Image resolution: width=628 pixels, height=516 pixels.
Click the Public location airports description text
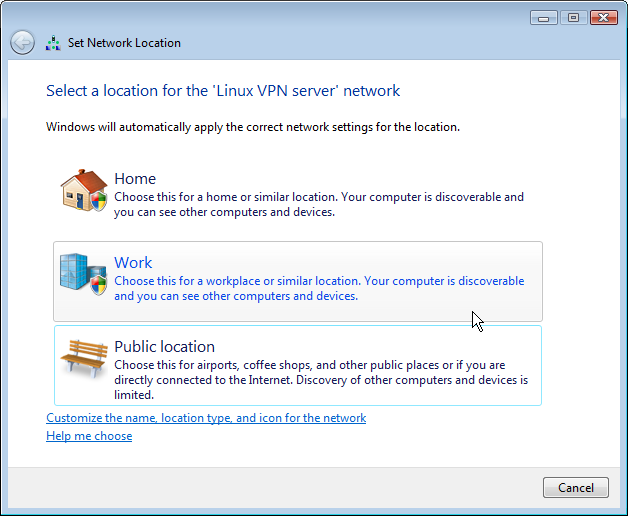(x=321, y=380)
